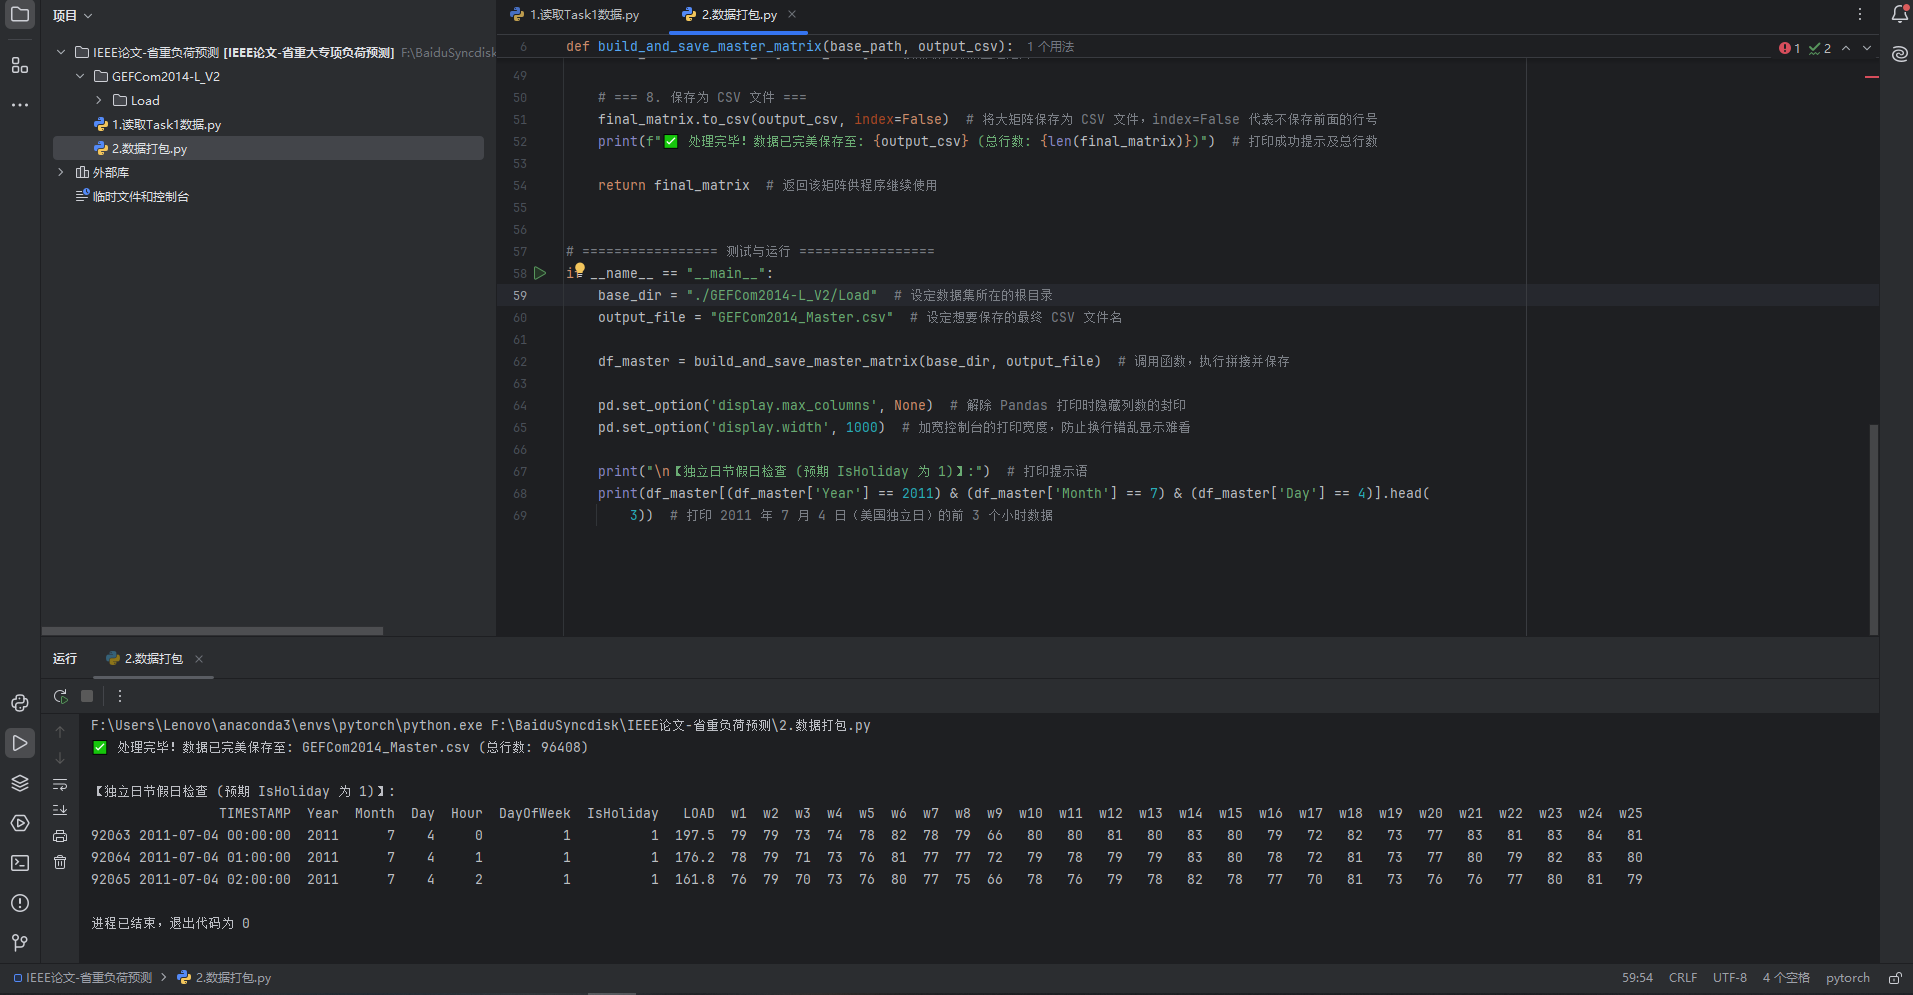Open the Run tool window icon
Screen dimensions: 1913x995
19,743
